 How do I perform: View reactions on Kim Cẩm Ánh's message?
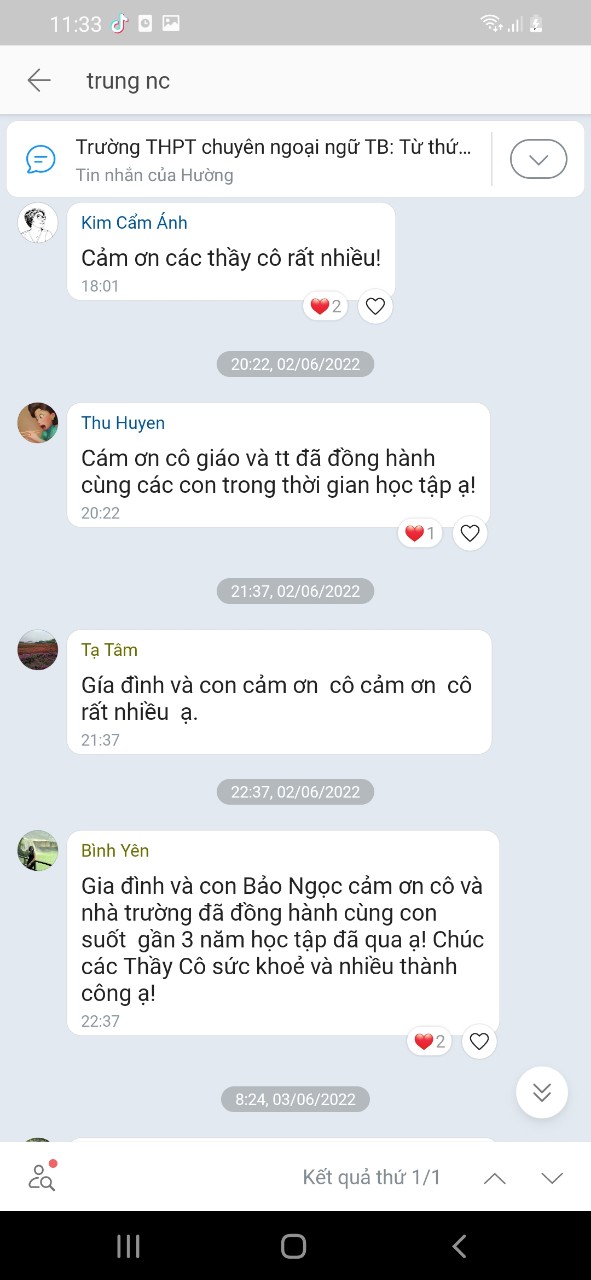[326, 307]
